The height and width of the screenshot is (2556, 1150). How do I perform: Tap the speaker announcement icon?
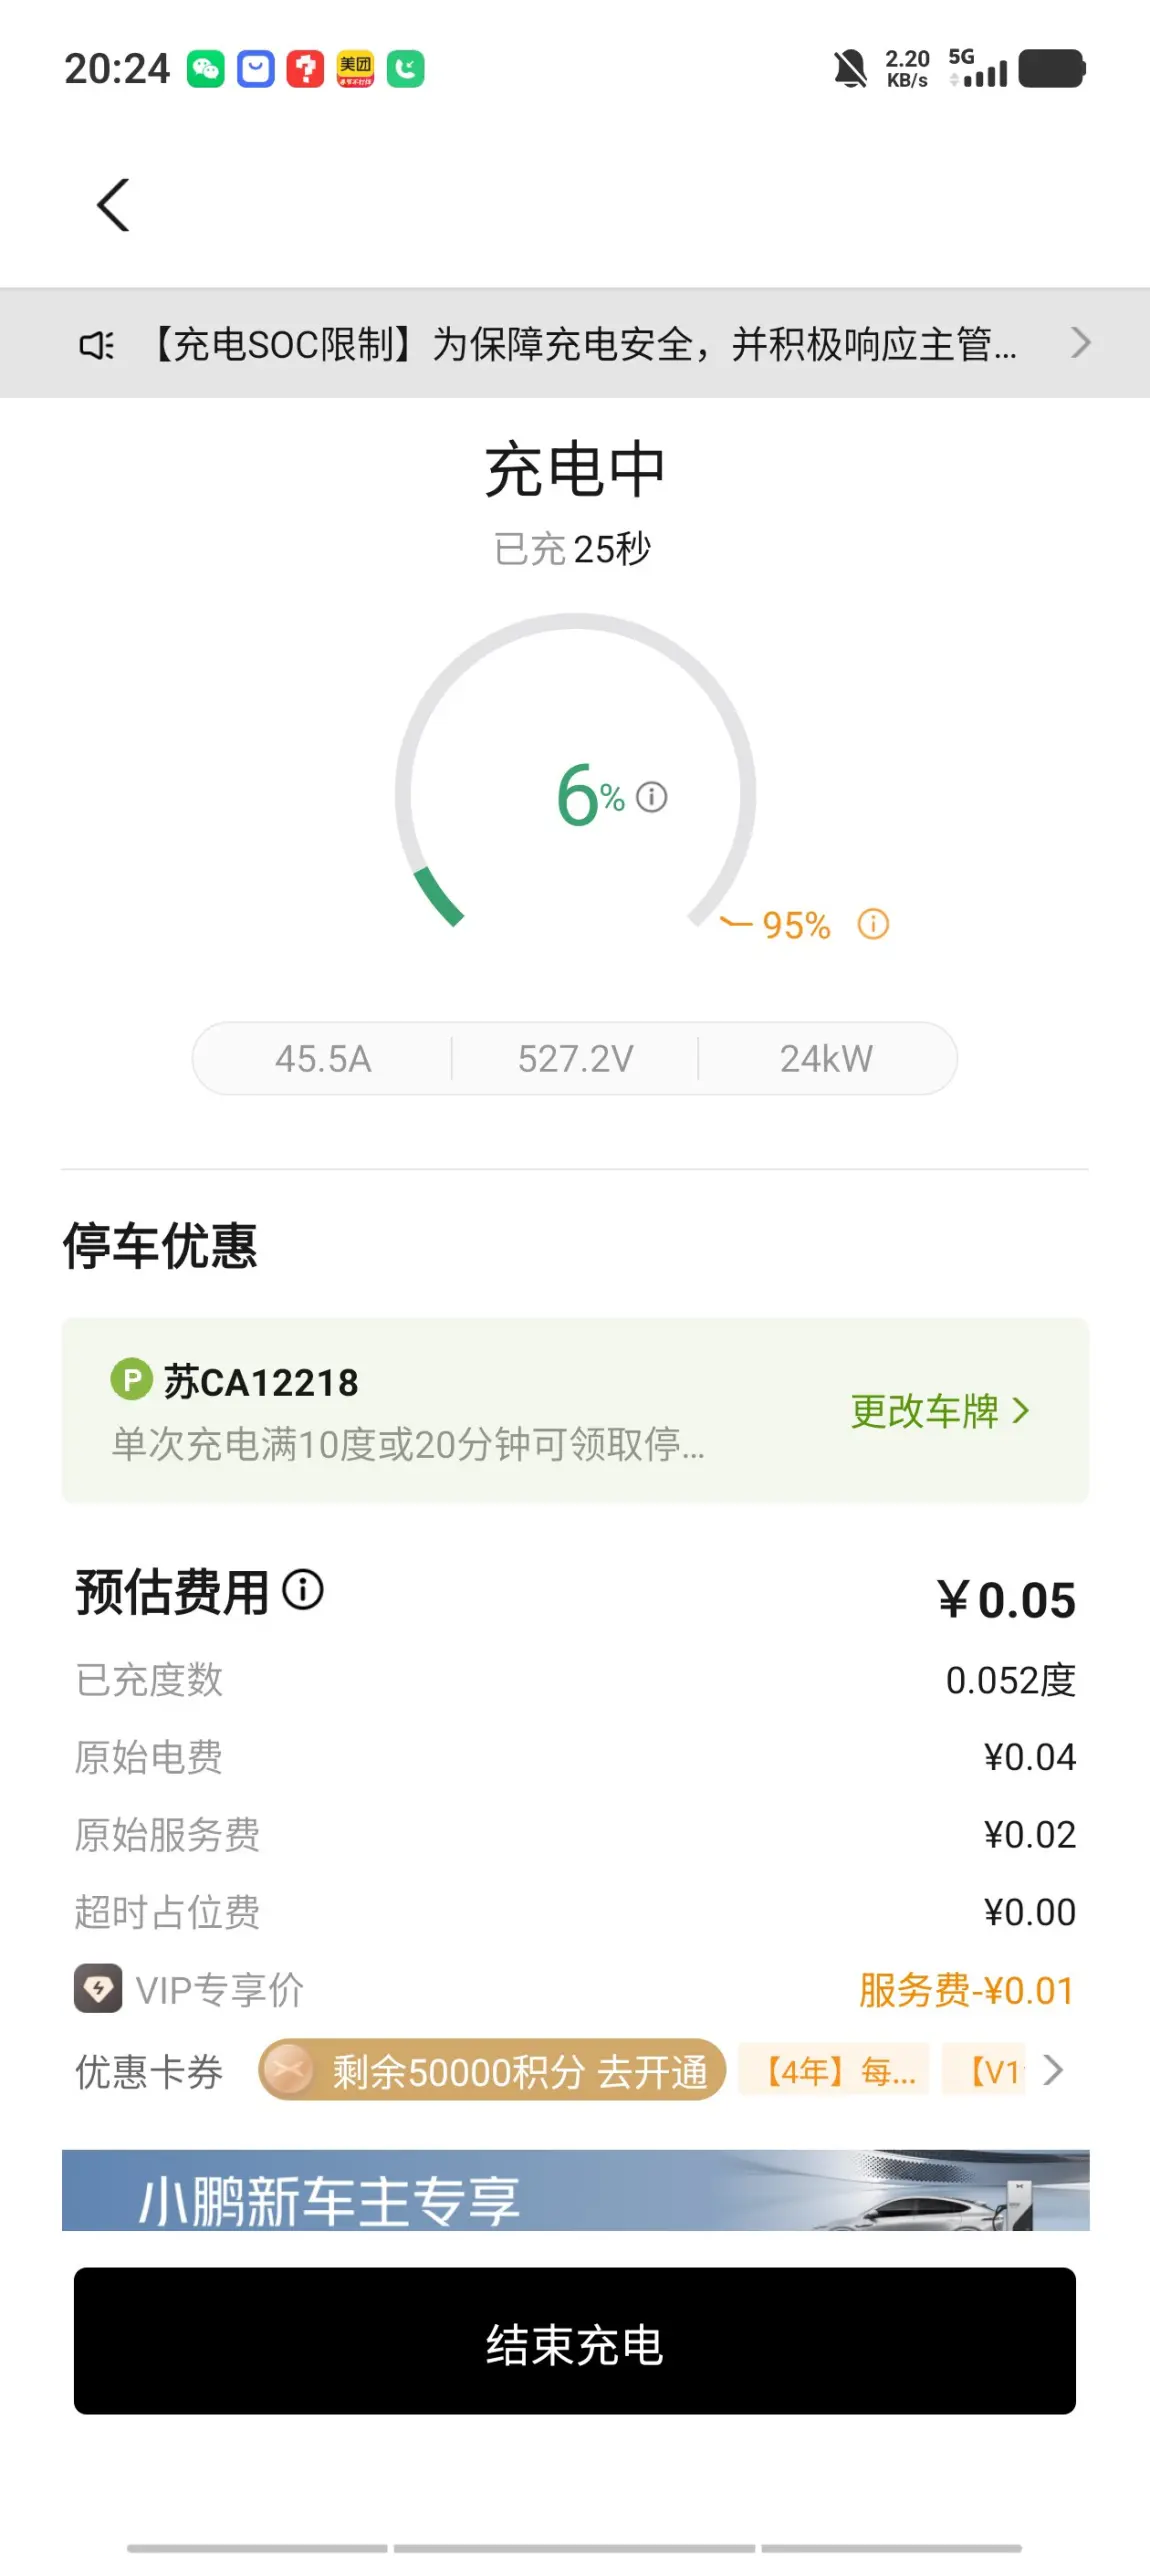click(97, 345)
